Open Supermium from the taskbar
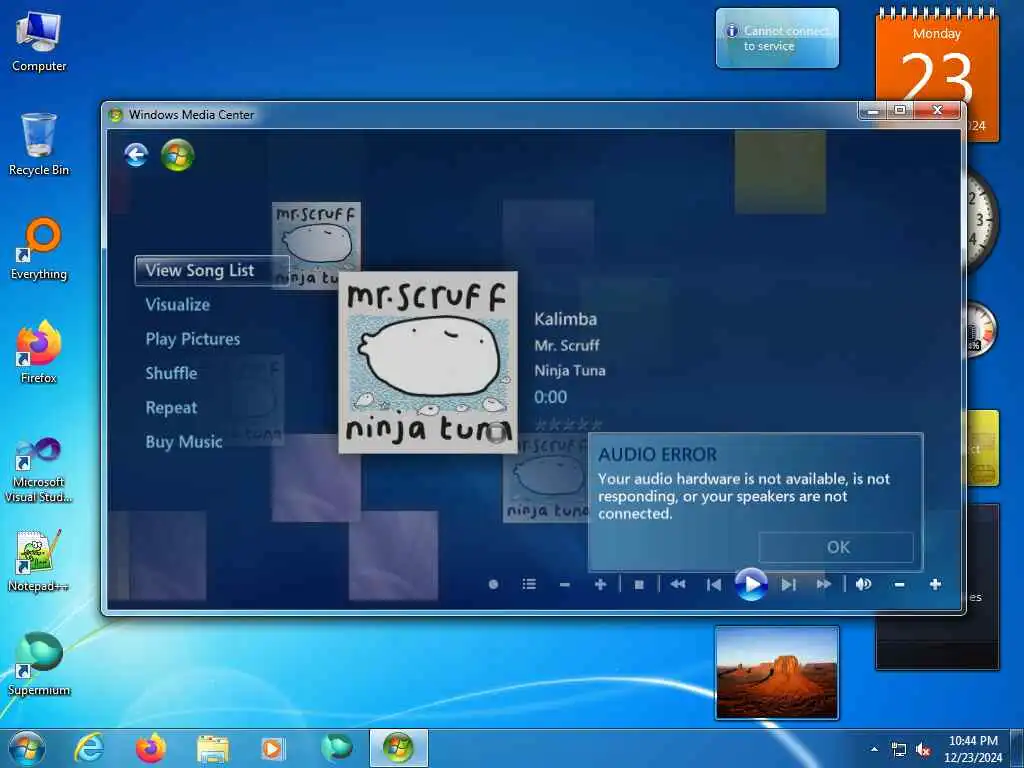 pos(336,748)
